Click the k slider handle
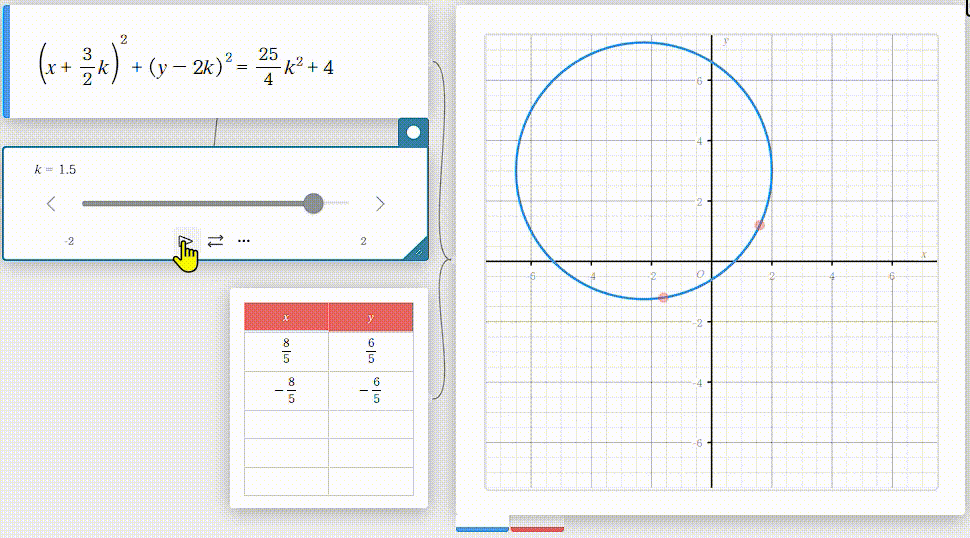This screenshot has width=970, height=538. click(313, 204)
